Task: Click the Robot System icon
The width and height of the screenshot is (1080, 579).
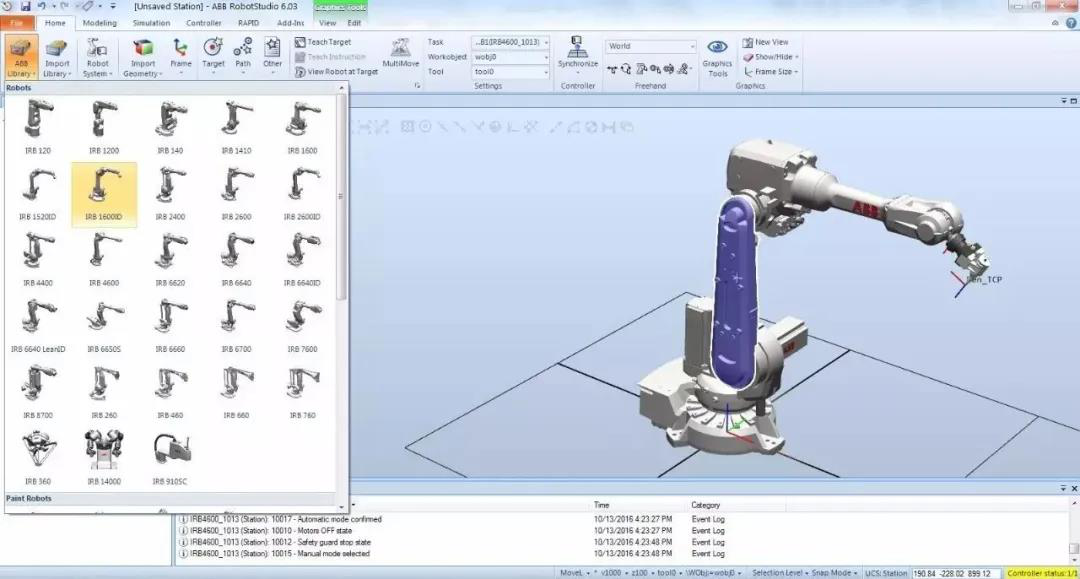Action: (97, 57)
